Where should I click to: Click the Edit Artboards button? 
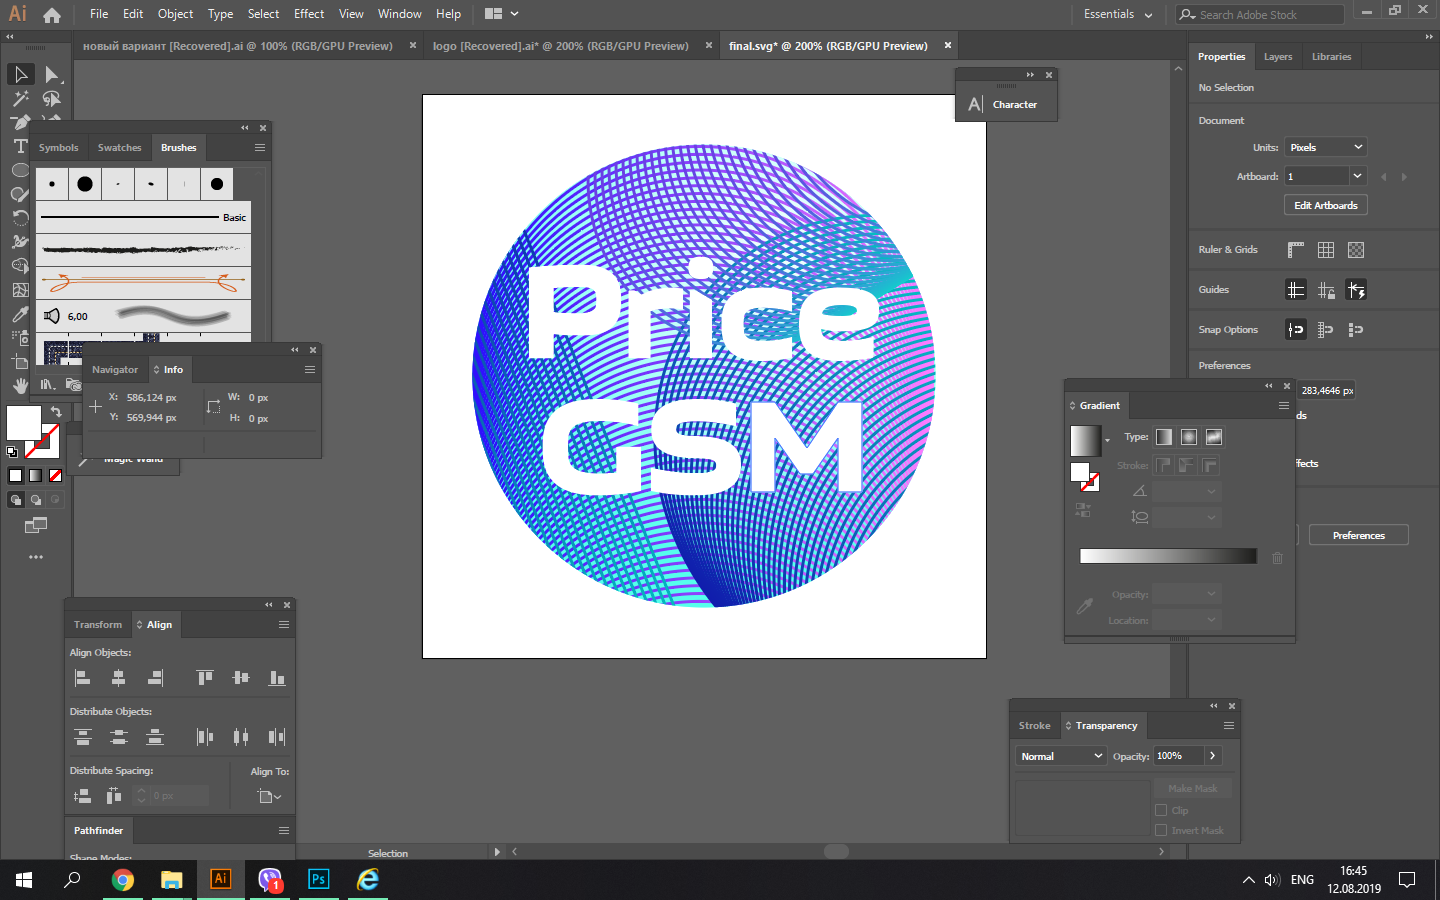click(1325, 205)
